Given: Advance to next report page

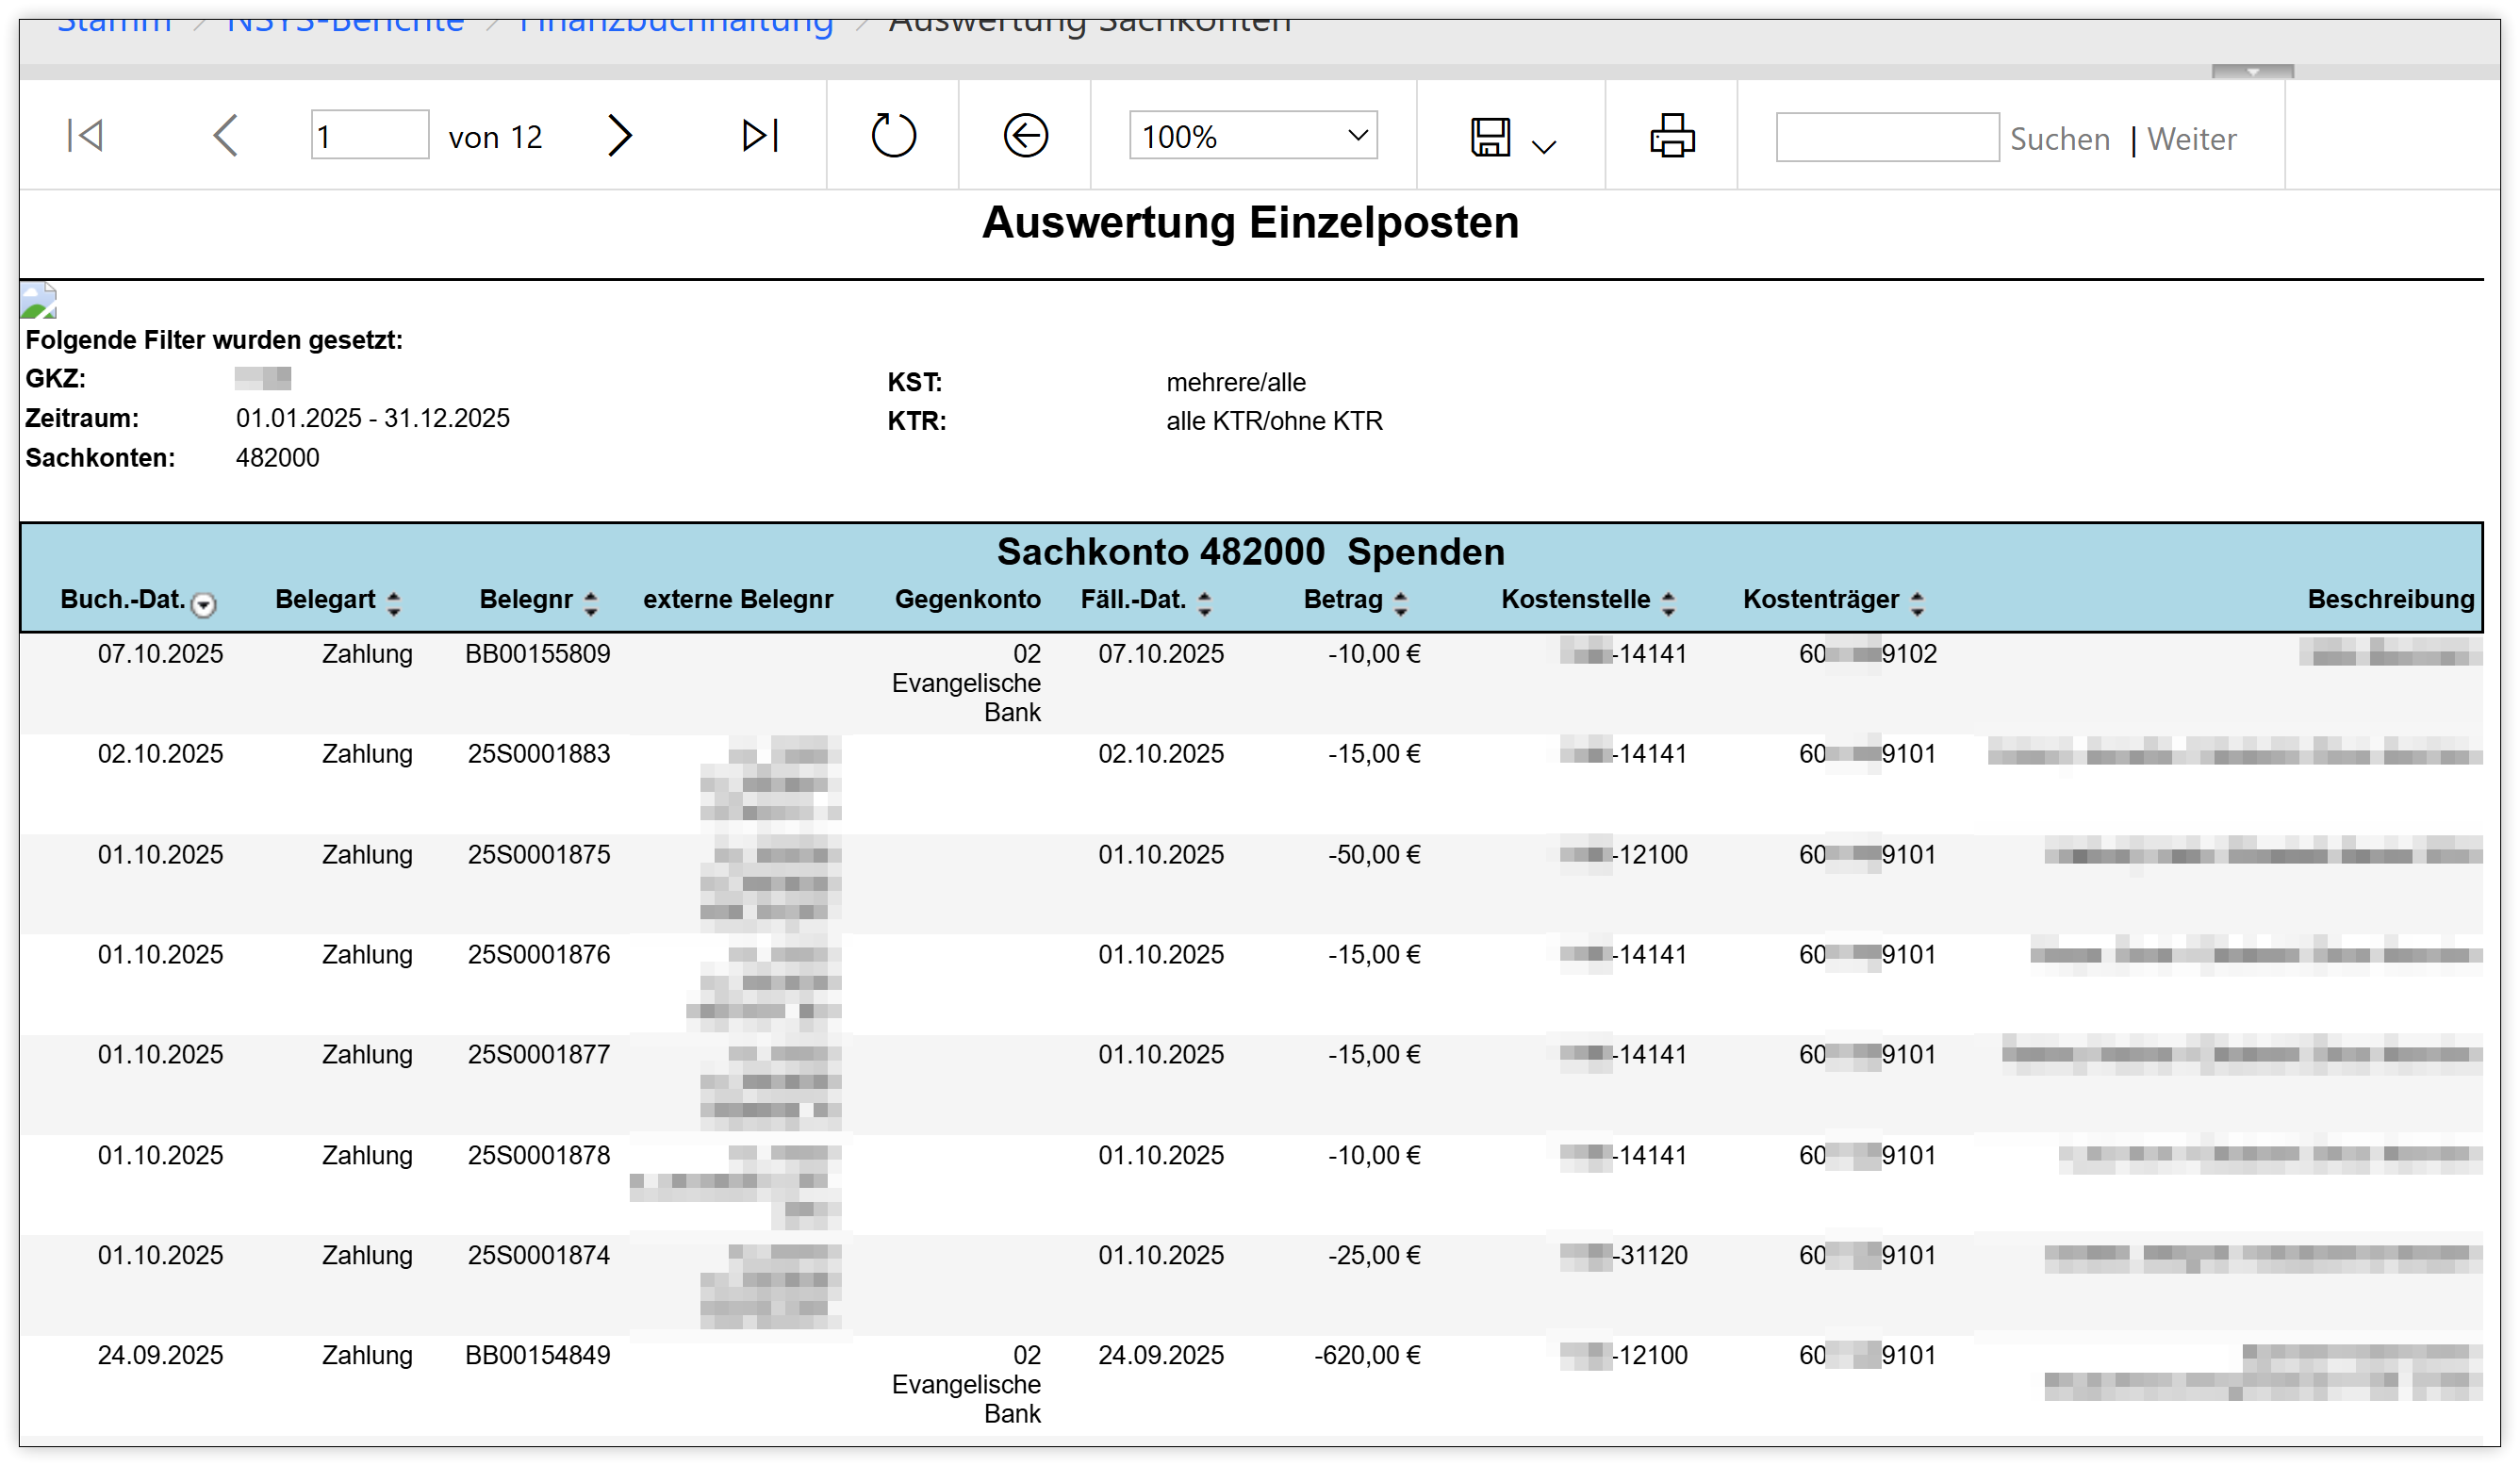Looking at the screenshot, I should (620, 135).
